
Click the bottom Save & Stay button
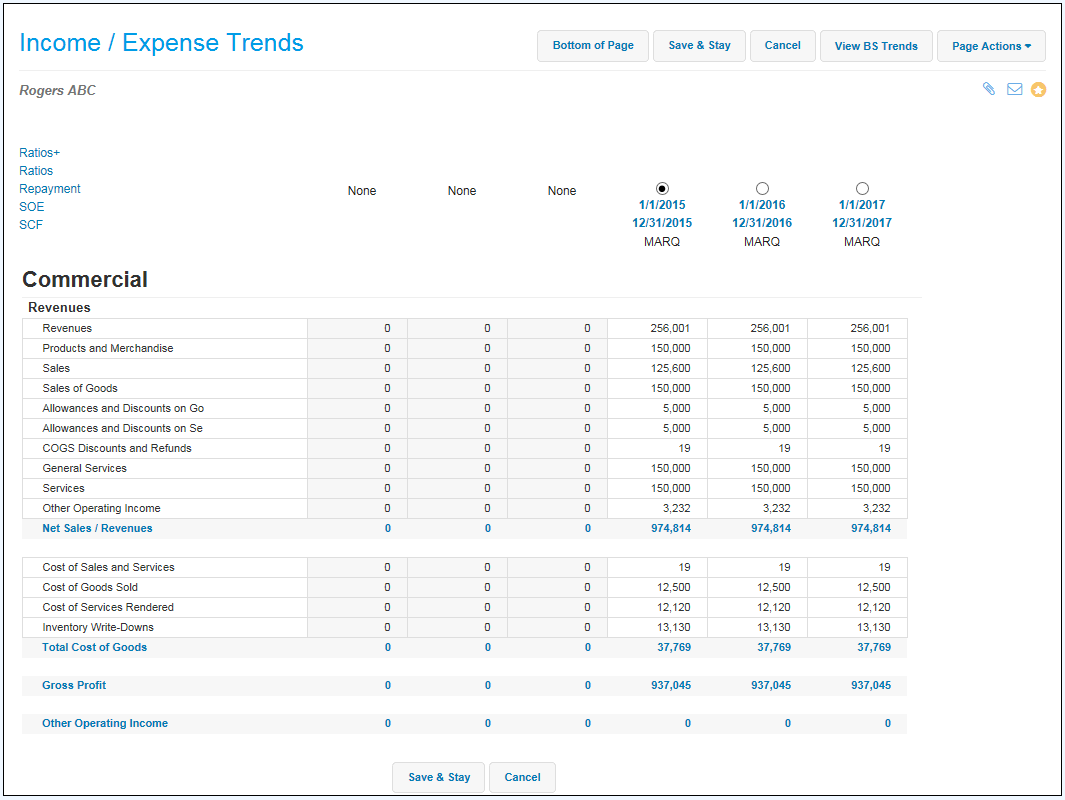[439, 777]
